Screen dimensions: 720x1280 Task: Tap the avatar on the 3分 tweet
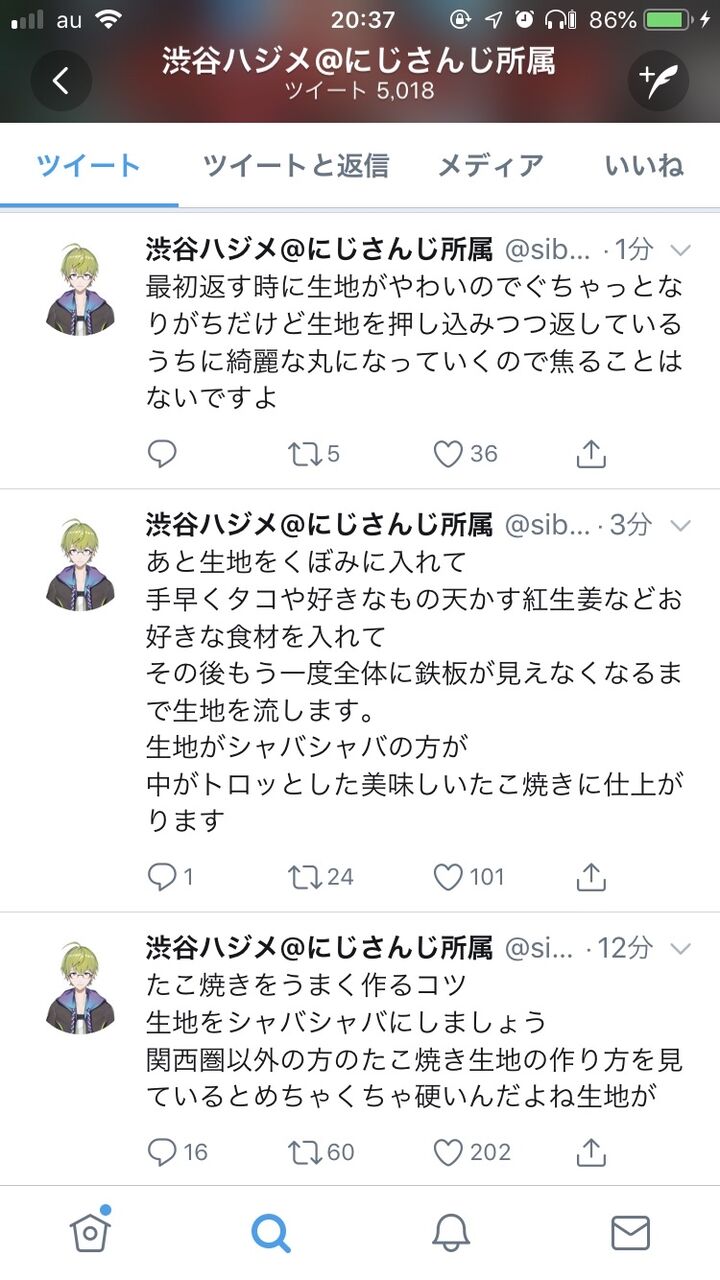[81, 567]
